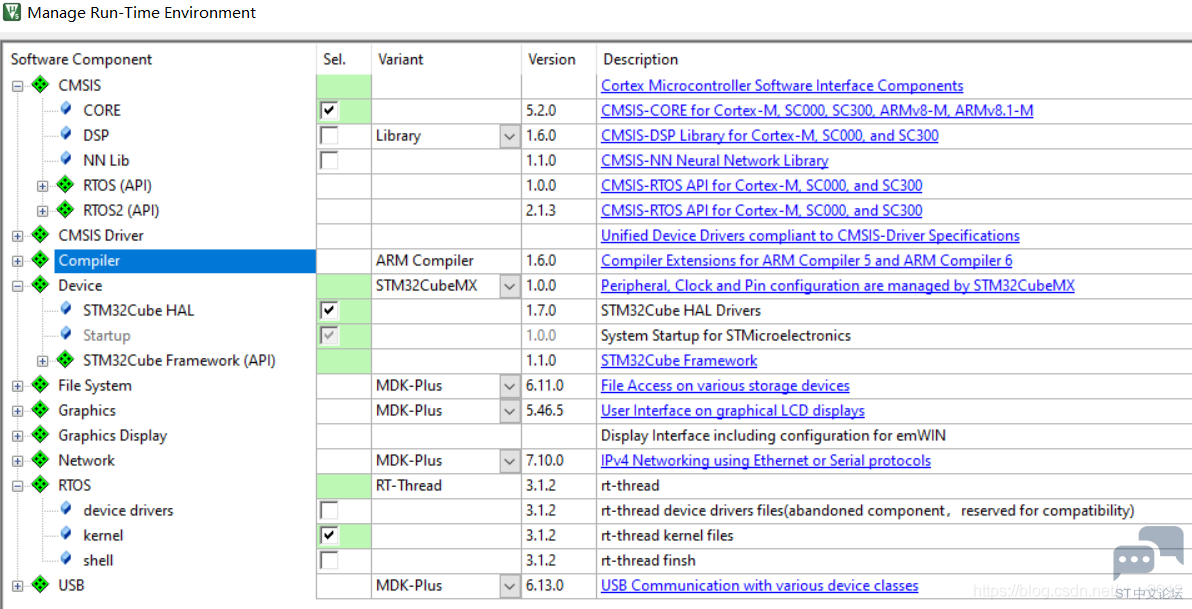Click the green Graphics Display icon

41,435
